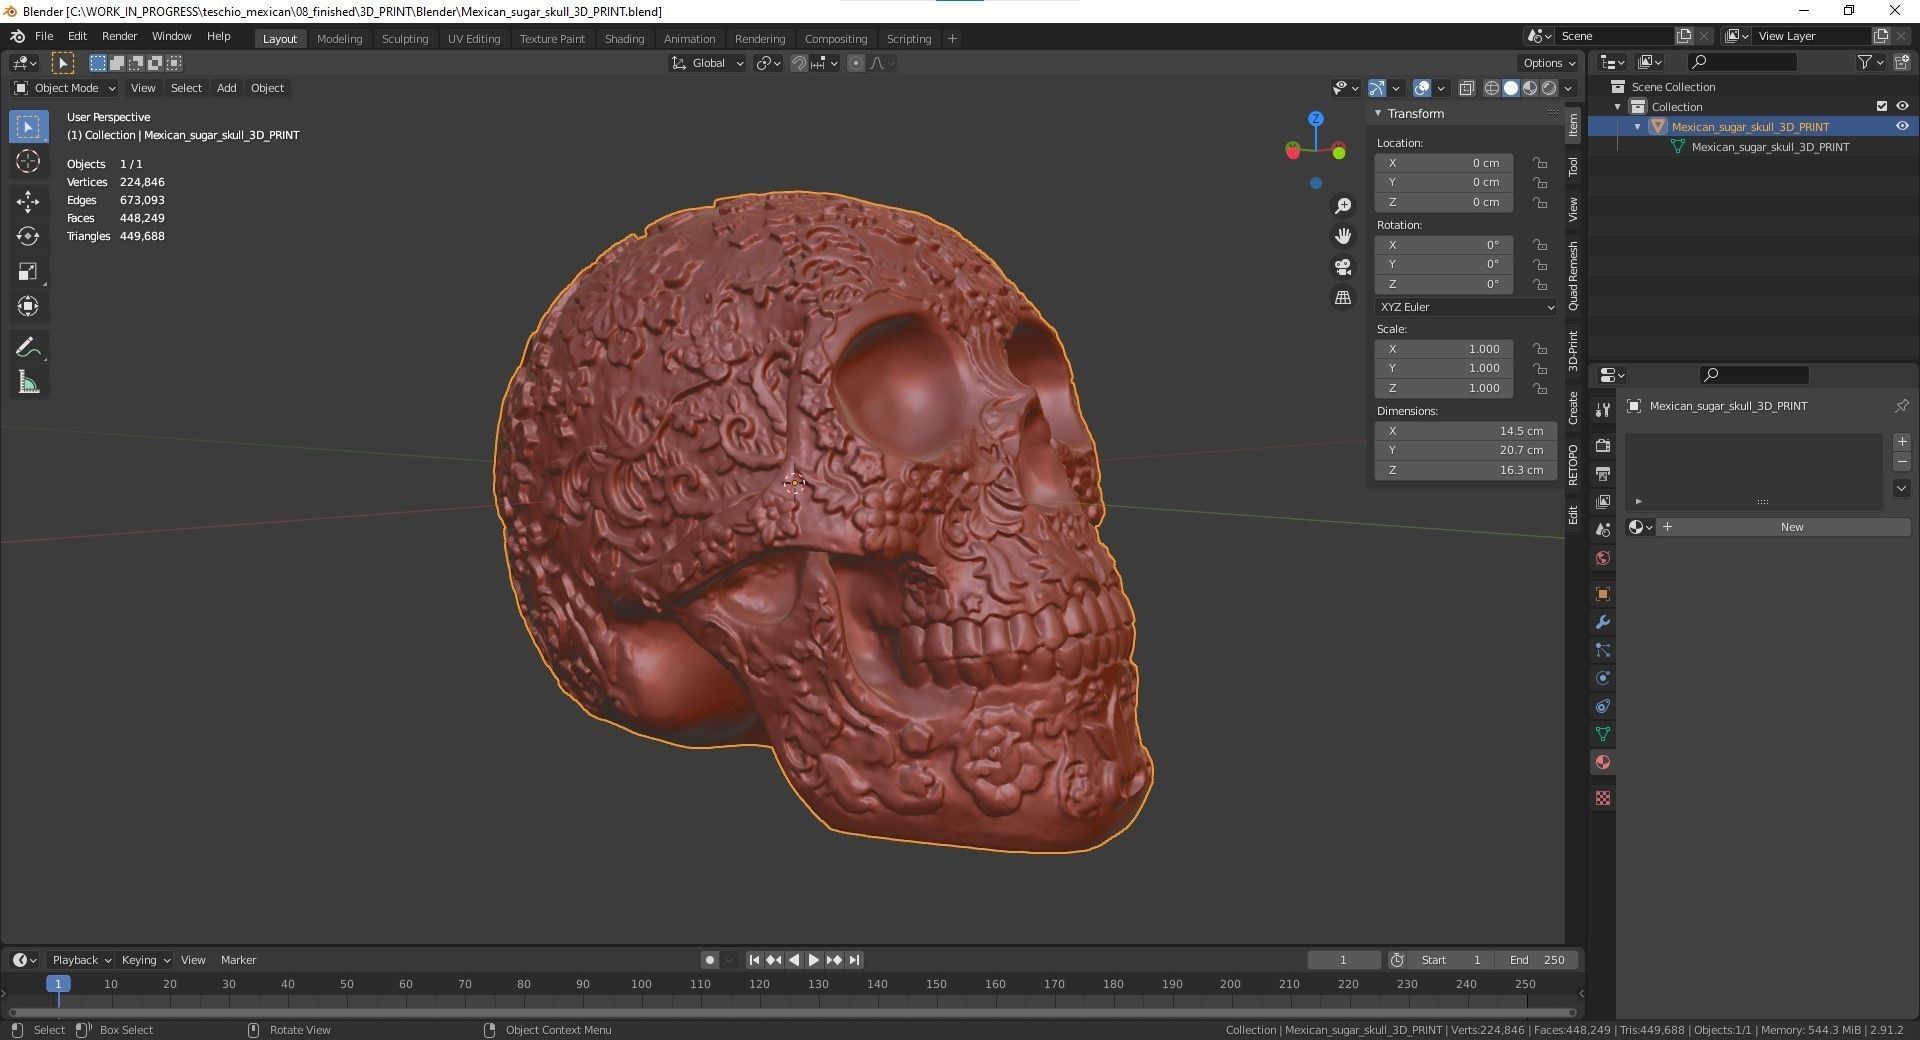Collapse Mexican_sugar_skull_3D_PRINT object tree row

[x=1638, y=127]
